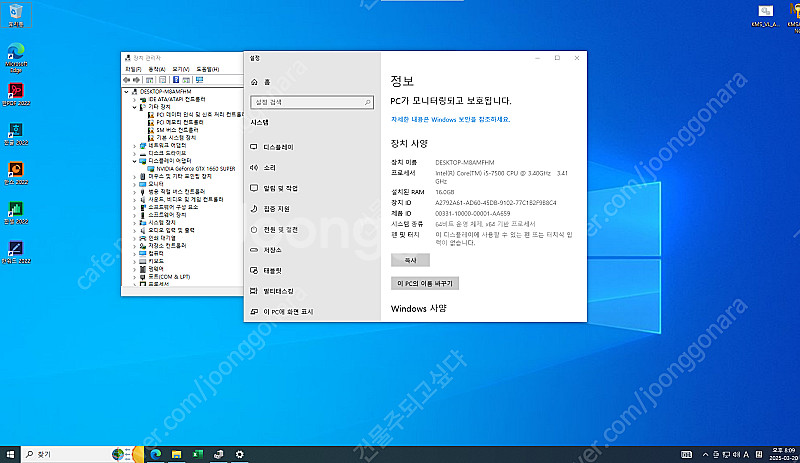Collapse the DESKTOP-M8AMFHM root node
The height and width of the screenshot is (463, 800).
[127, 92]
